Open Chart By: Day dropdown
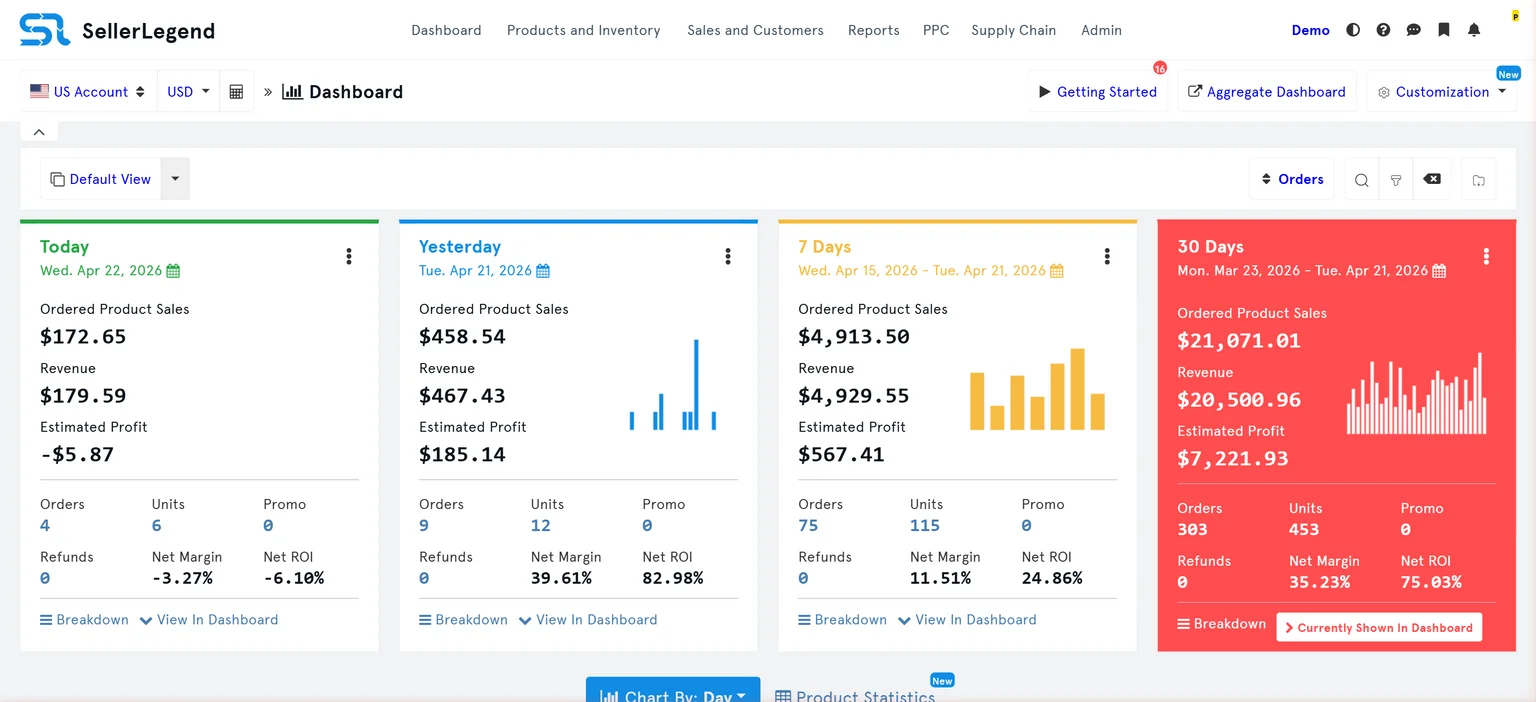The width and height of the screenshot is (1536, 702). click(x=672, y=690)
